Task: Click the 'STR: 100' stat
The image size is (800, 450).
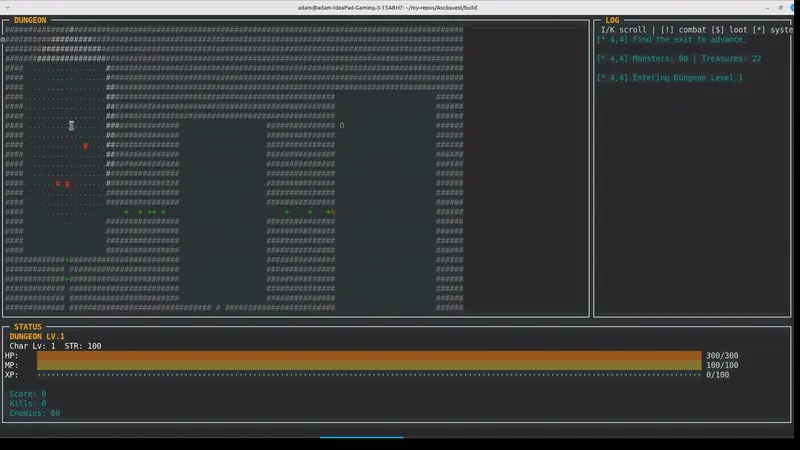Action: (x=83, y=346)
